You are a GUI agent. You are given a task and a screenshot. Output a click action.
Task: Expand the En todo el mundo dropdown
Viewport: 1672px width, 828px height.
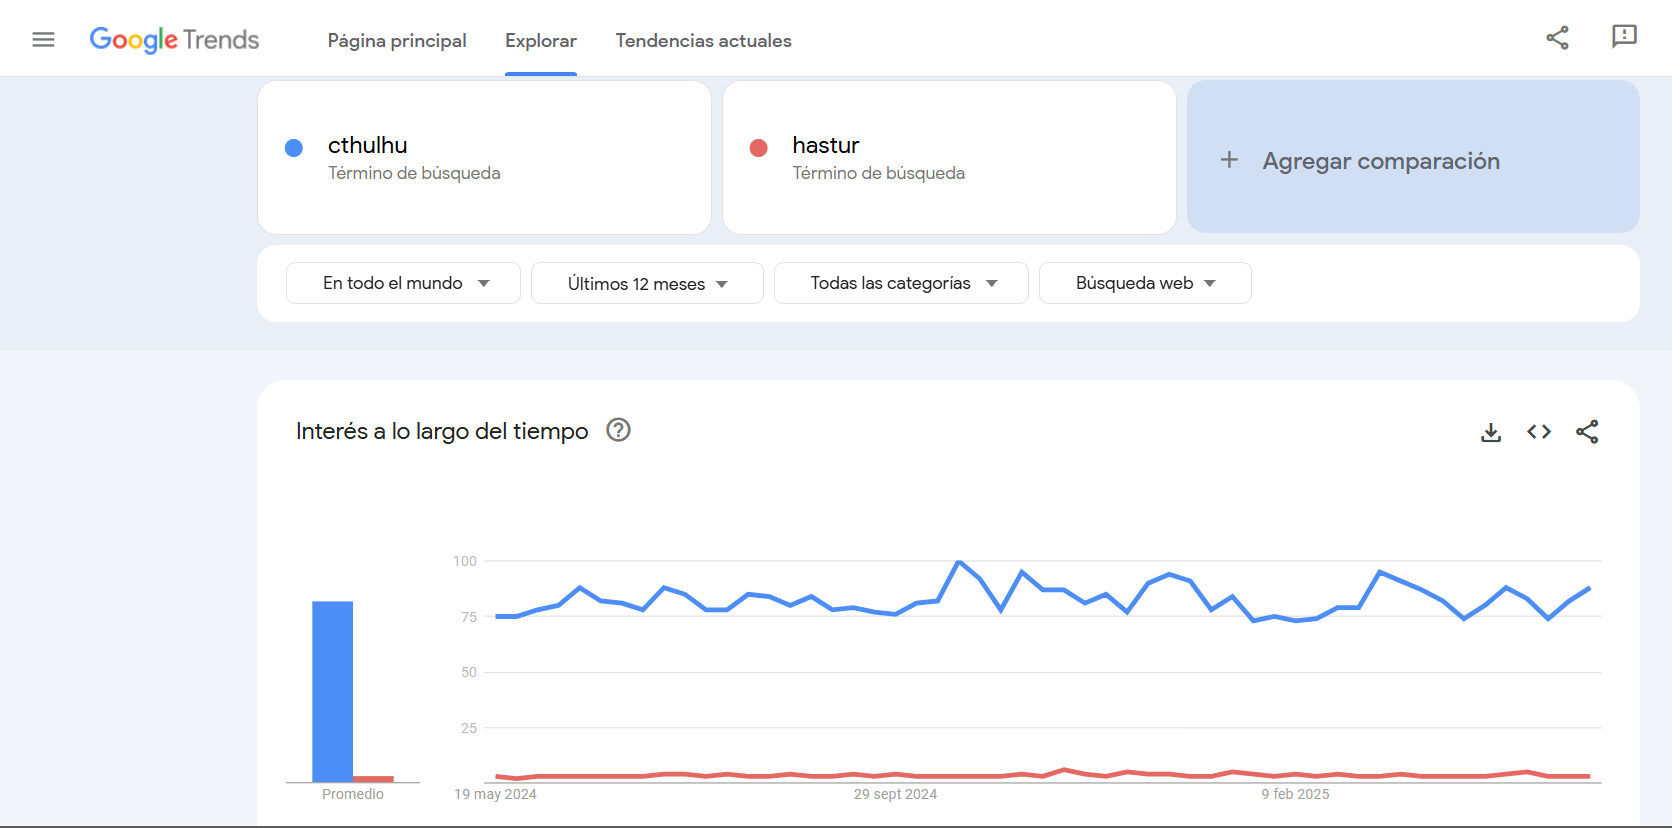pyautogui.click(x=403, y=283)
